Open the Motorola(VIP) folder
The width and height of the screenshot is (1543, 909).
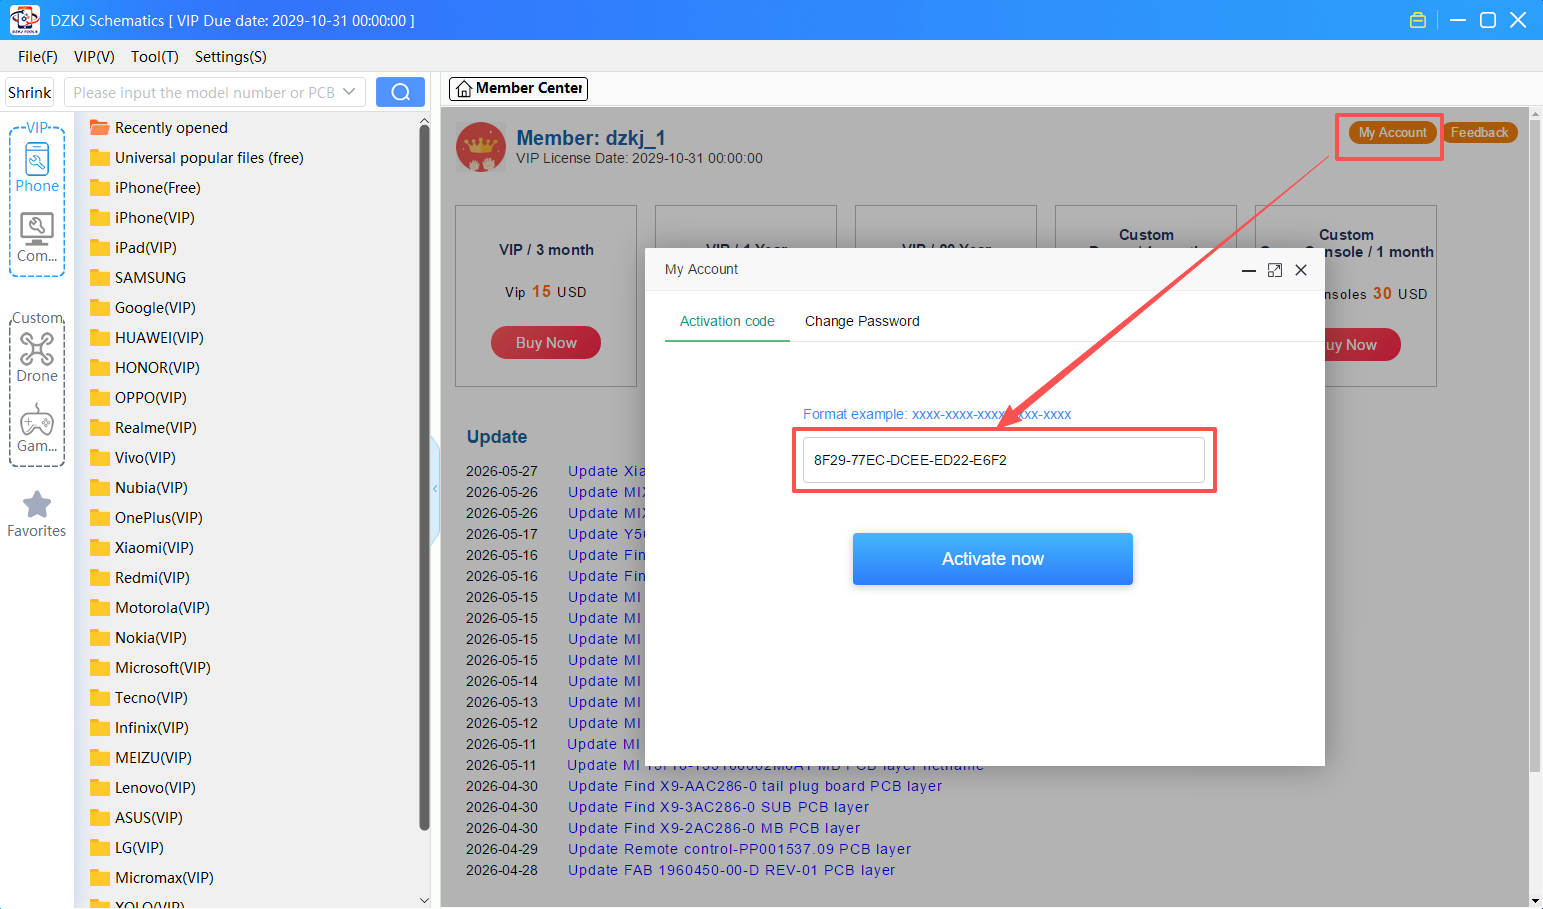150,608
